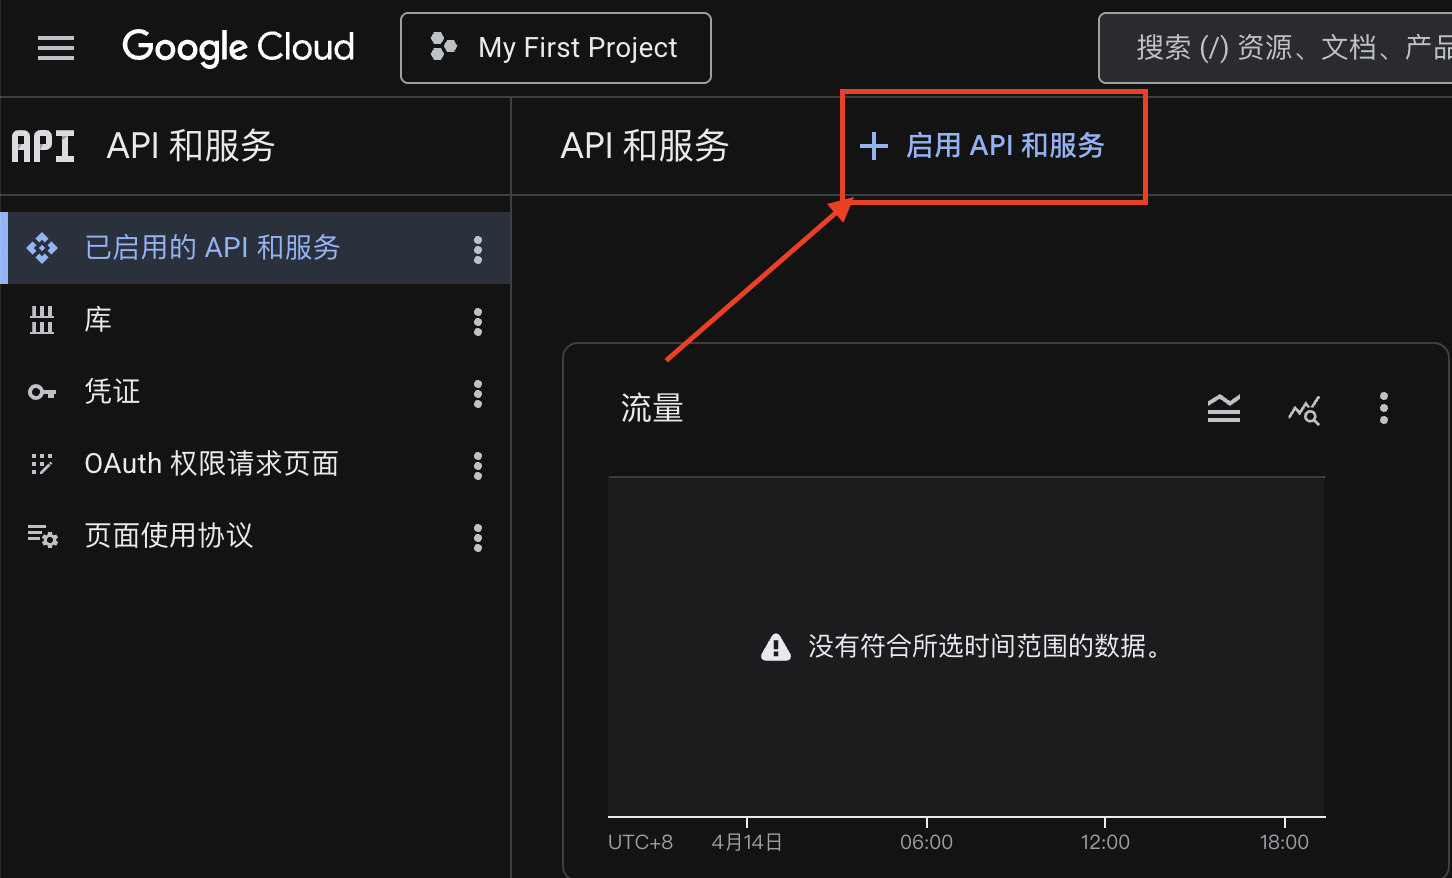Select 凭证 in the sidebar
Viewport: 1452px width, 878px height.
(x=112, y=392)
